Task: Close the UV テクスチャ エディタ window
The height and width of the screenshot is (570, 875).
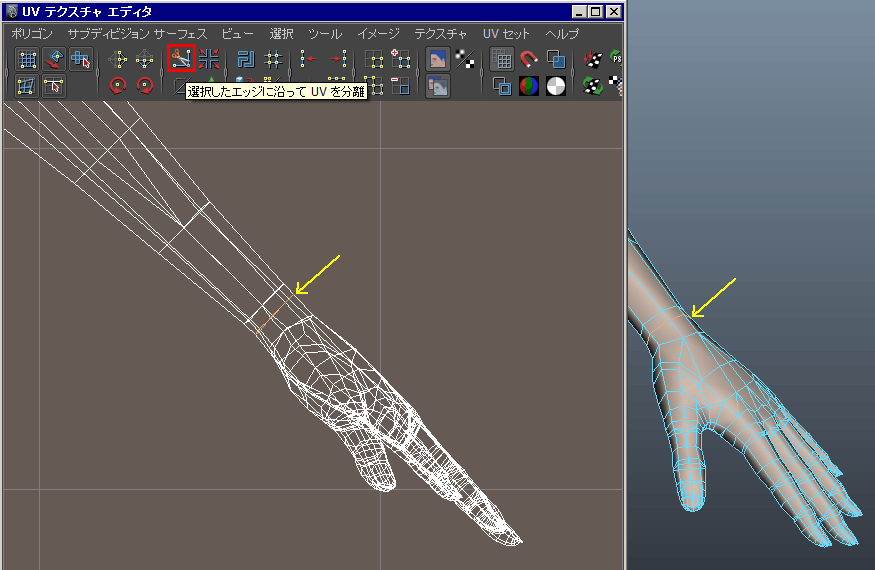Action: [x=614, y=11]
